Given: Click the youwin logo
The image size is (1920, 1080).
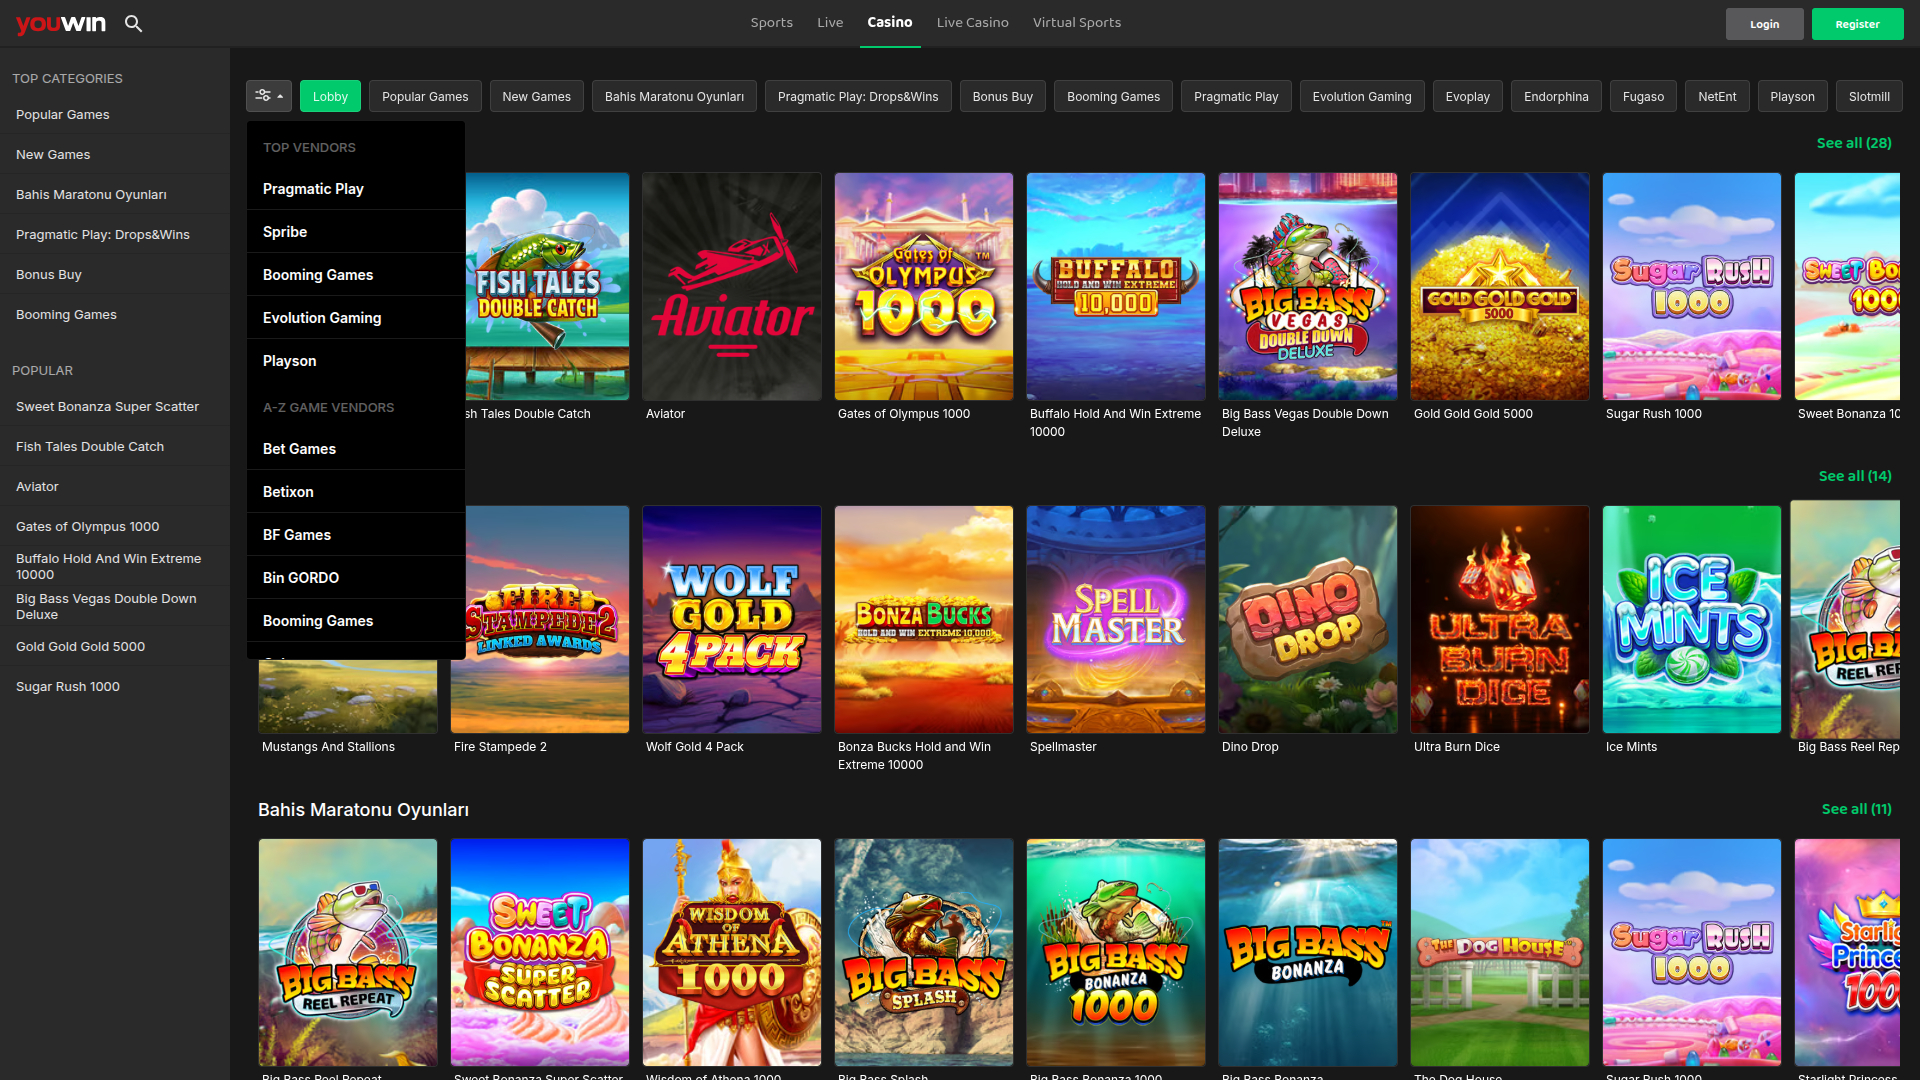Looking at the screenshot, I should pos(60,23).
